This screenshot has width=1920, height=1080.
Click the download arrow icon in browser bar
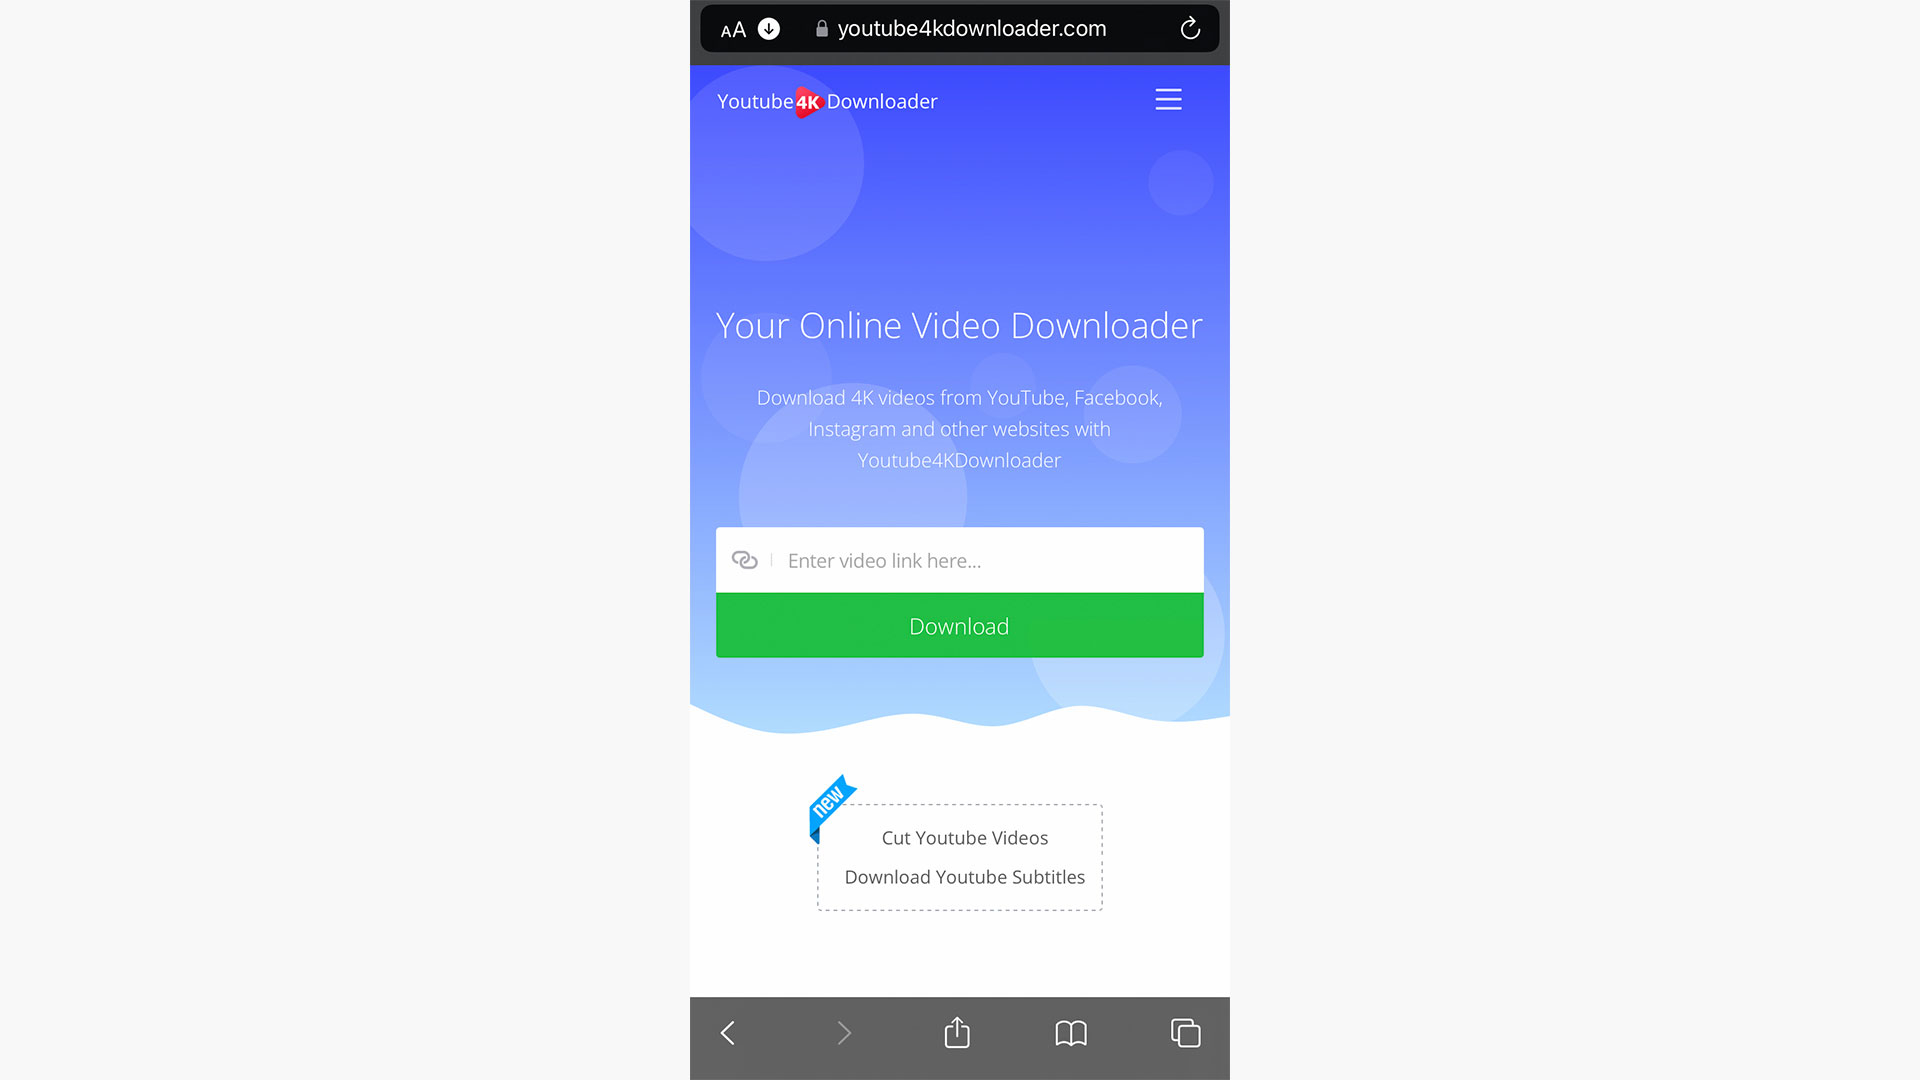point(770,28)
